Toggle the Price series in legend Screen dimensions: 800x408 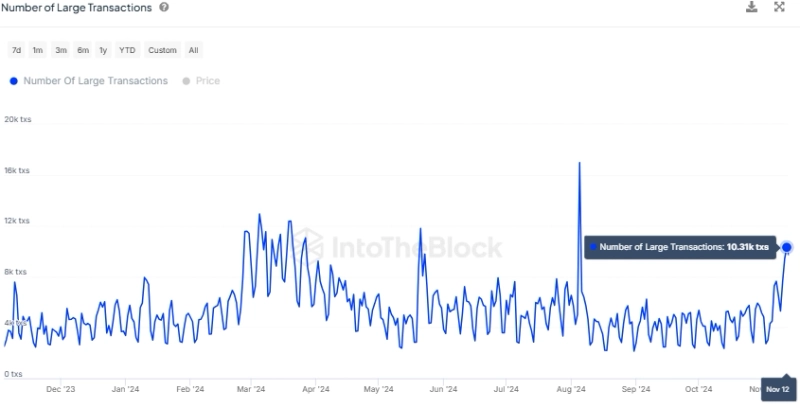[x=201, y=81]
